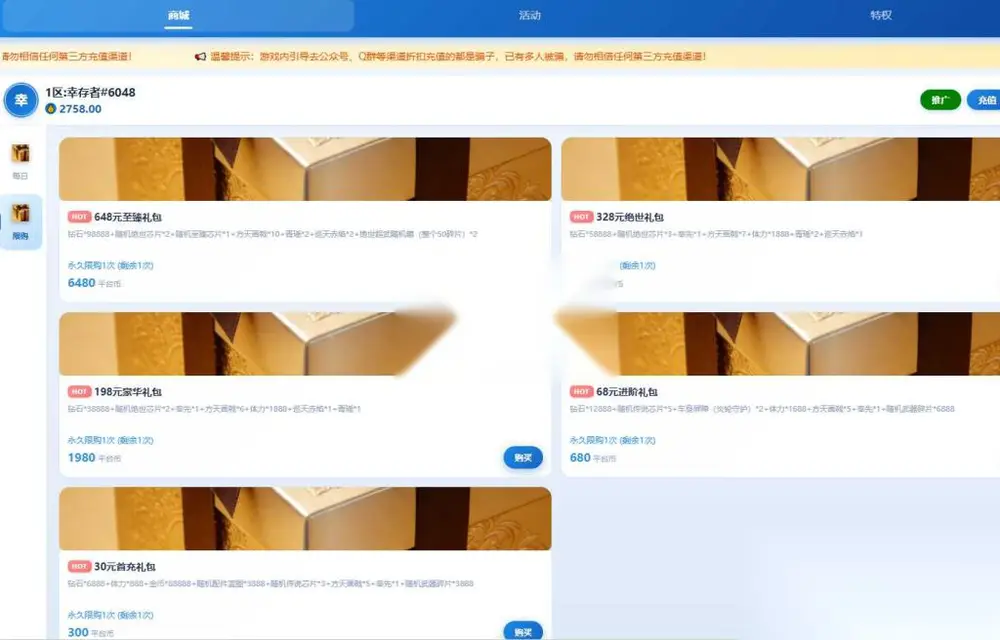Screen dimensions: 1000x640
Task: Click the blue 幸 avatar icon
Action: [x=21, y=100]
